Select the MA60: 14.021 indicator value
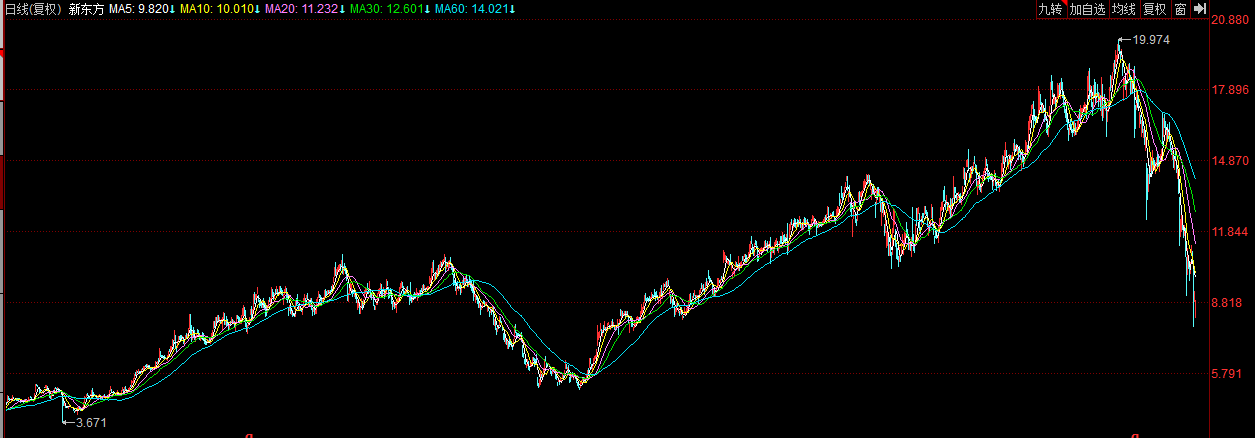Viewport: 1255px width, 438px height. pos(476,9)
